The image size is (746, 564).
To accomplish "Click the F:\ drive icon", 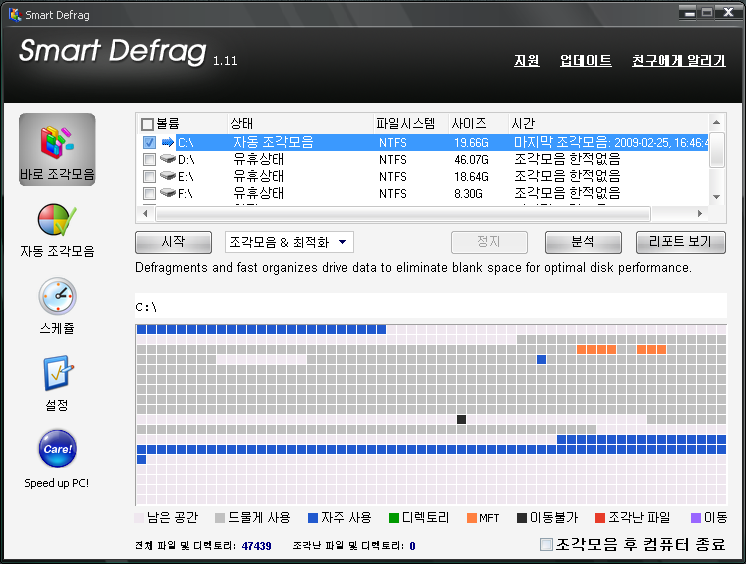I will coord(167,193).
